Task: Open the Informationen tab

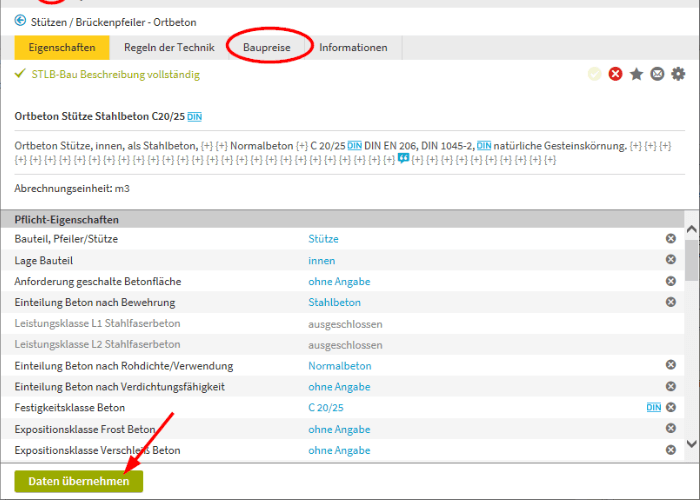Action: pos(353,47)
